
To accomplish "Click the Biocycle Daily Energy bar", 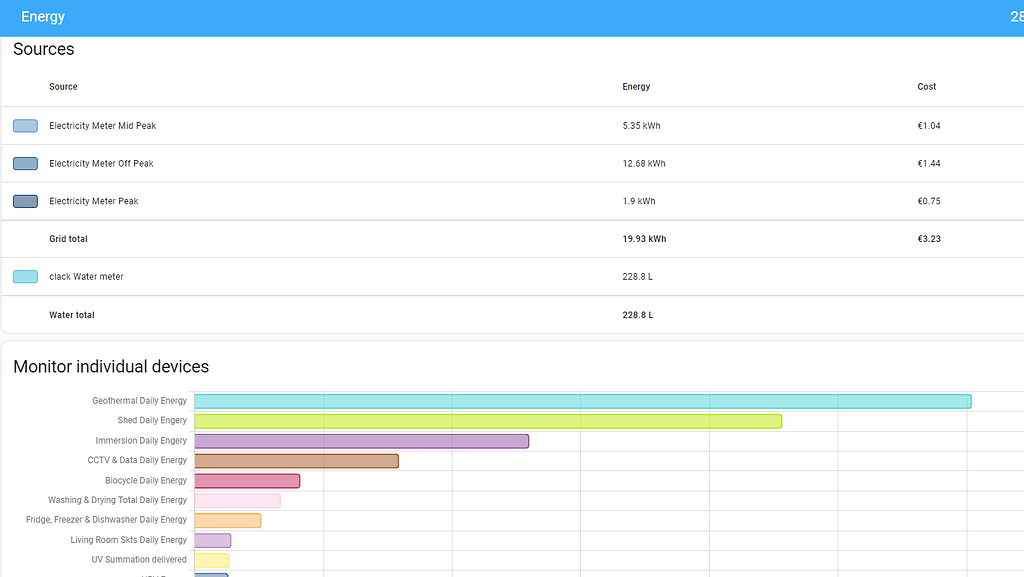I will tap(248, 481).
